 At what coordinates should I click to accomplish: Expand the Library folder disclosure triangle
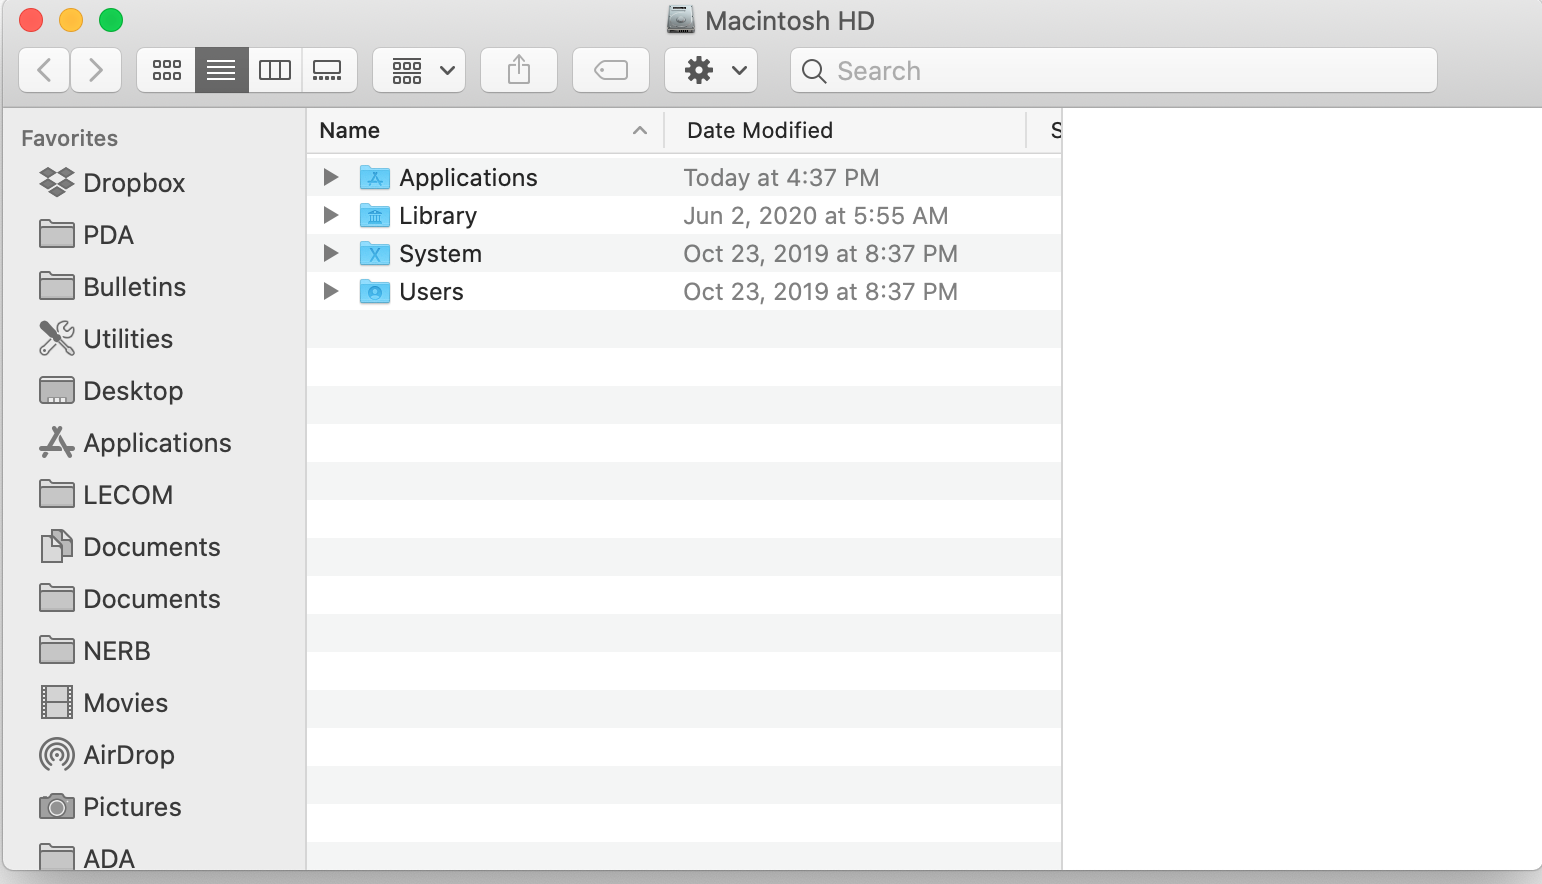(331, 215)
